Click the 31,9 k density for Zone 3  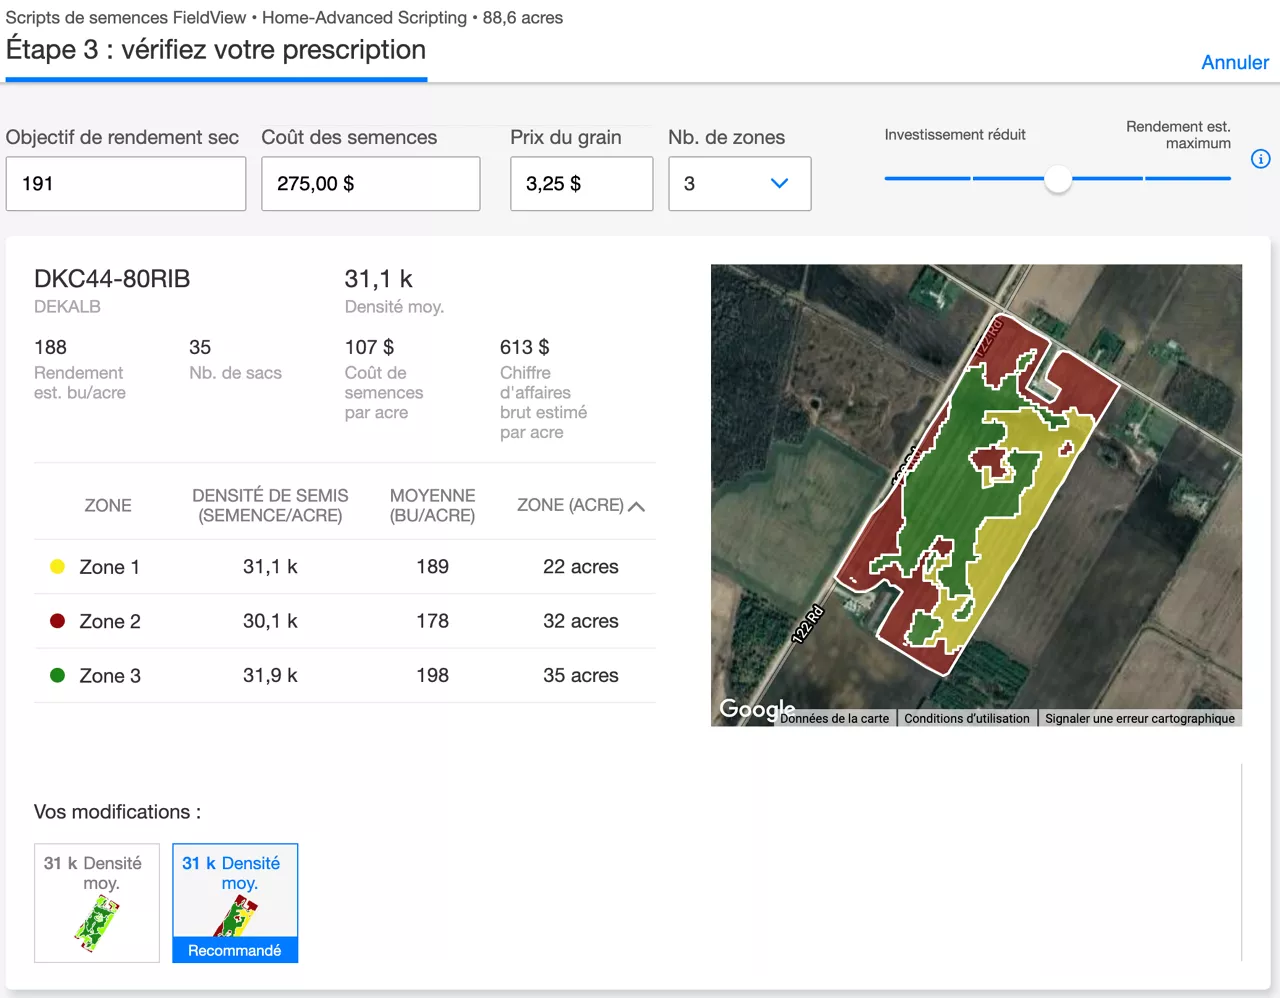(270, 676)
